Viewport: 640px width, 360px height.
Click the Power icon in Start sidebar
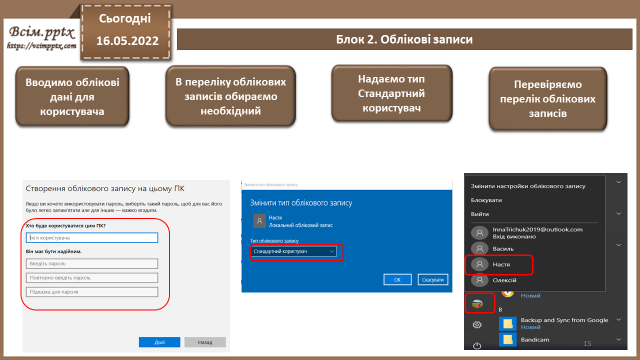coord(477,346)
